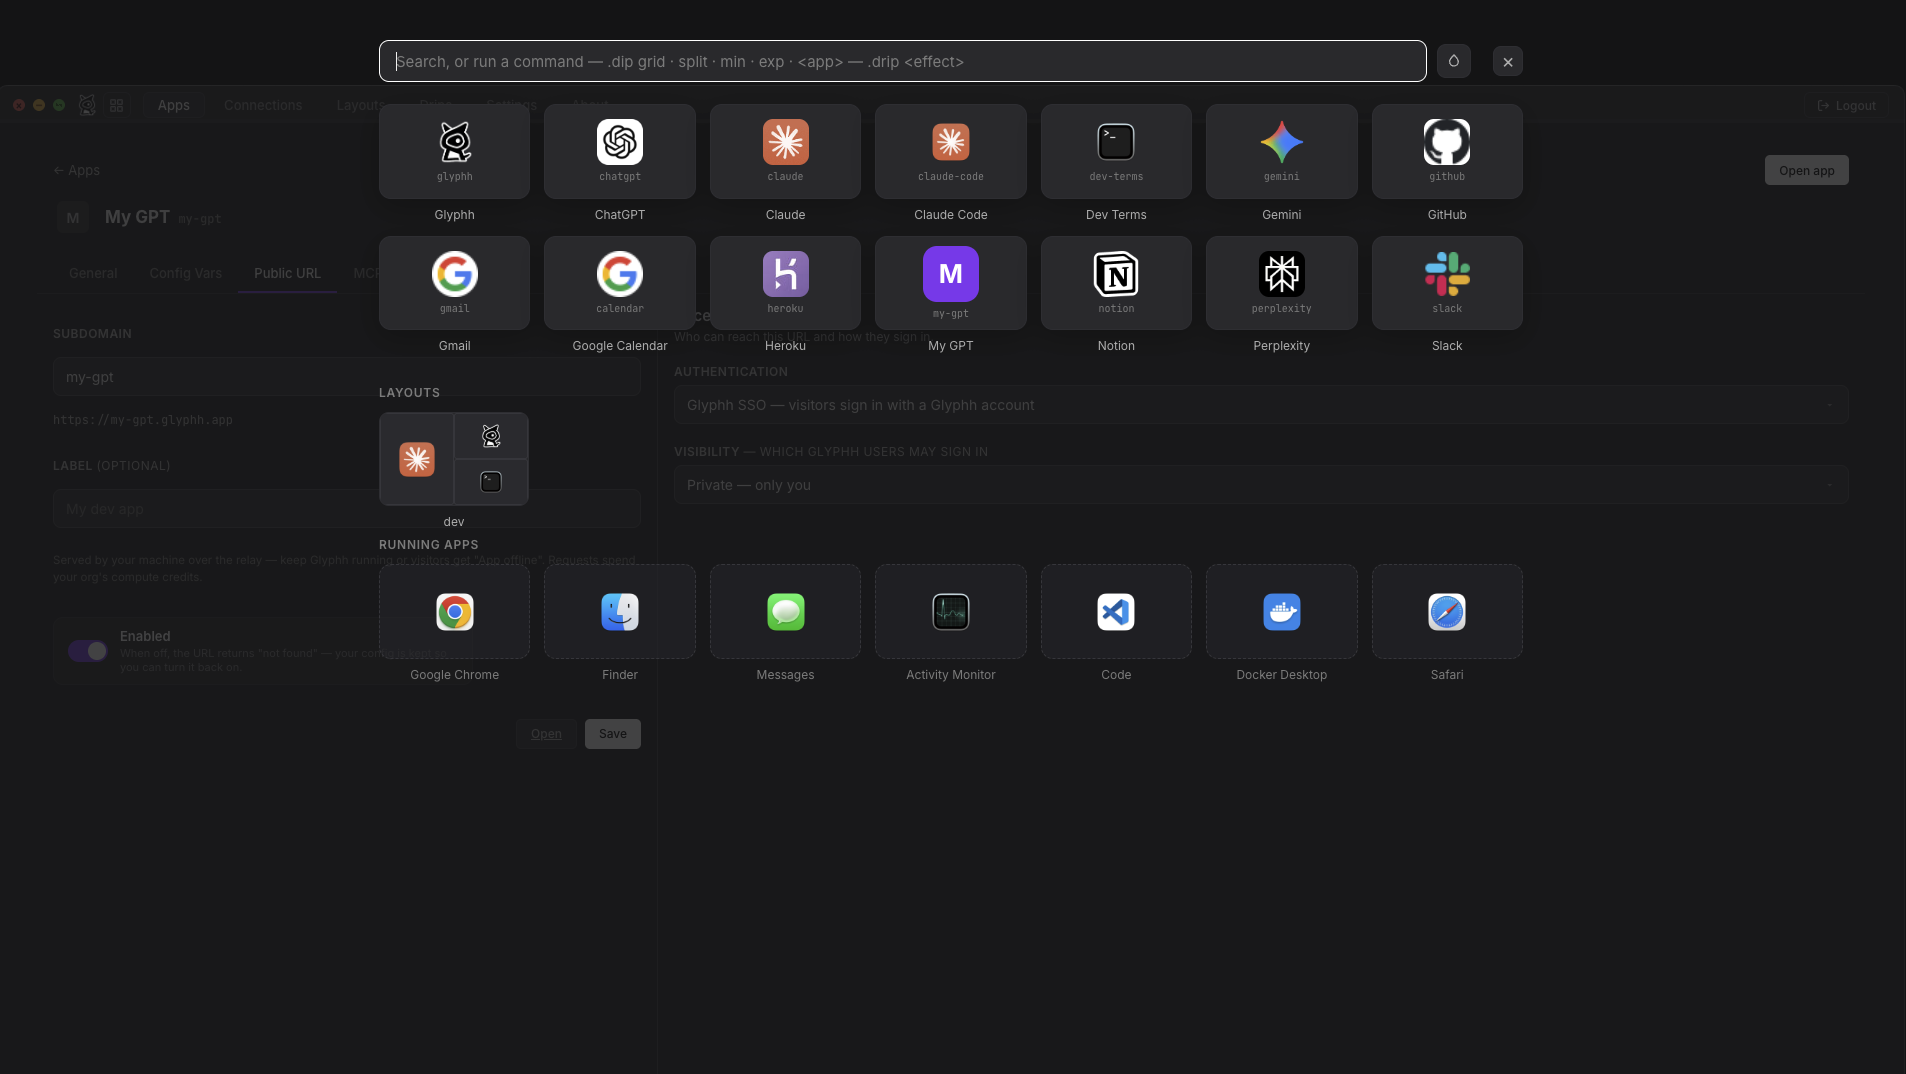Viewport: 1906px width, 1074px height.
Task: Open the General settings tab
Action: click(93, 273)
